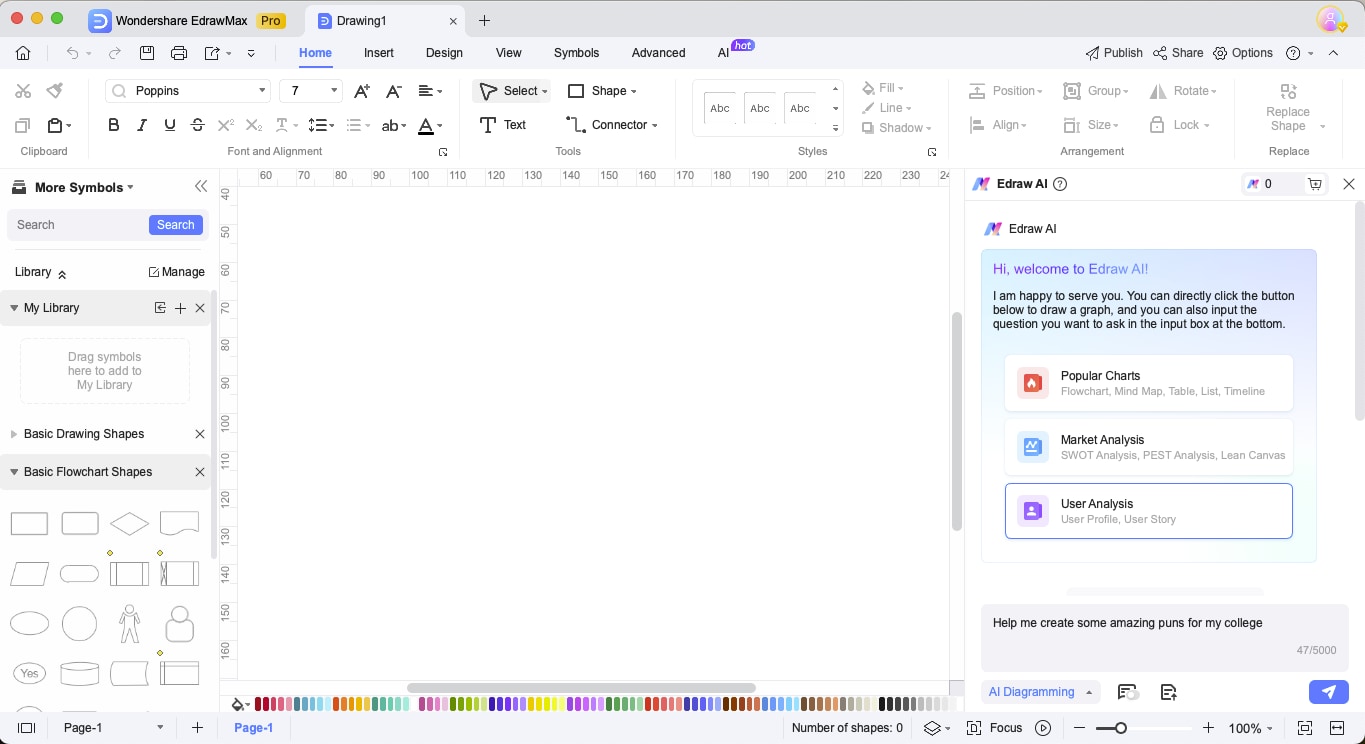Click the Share button

pyautogui.click(x=1178, y=53)
